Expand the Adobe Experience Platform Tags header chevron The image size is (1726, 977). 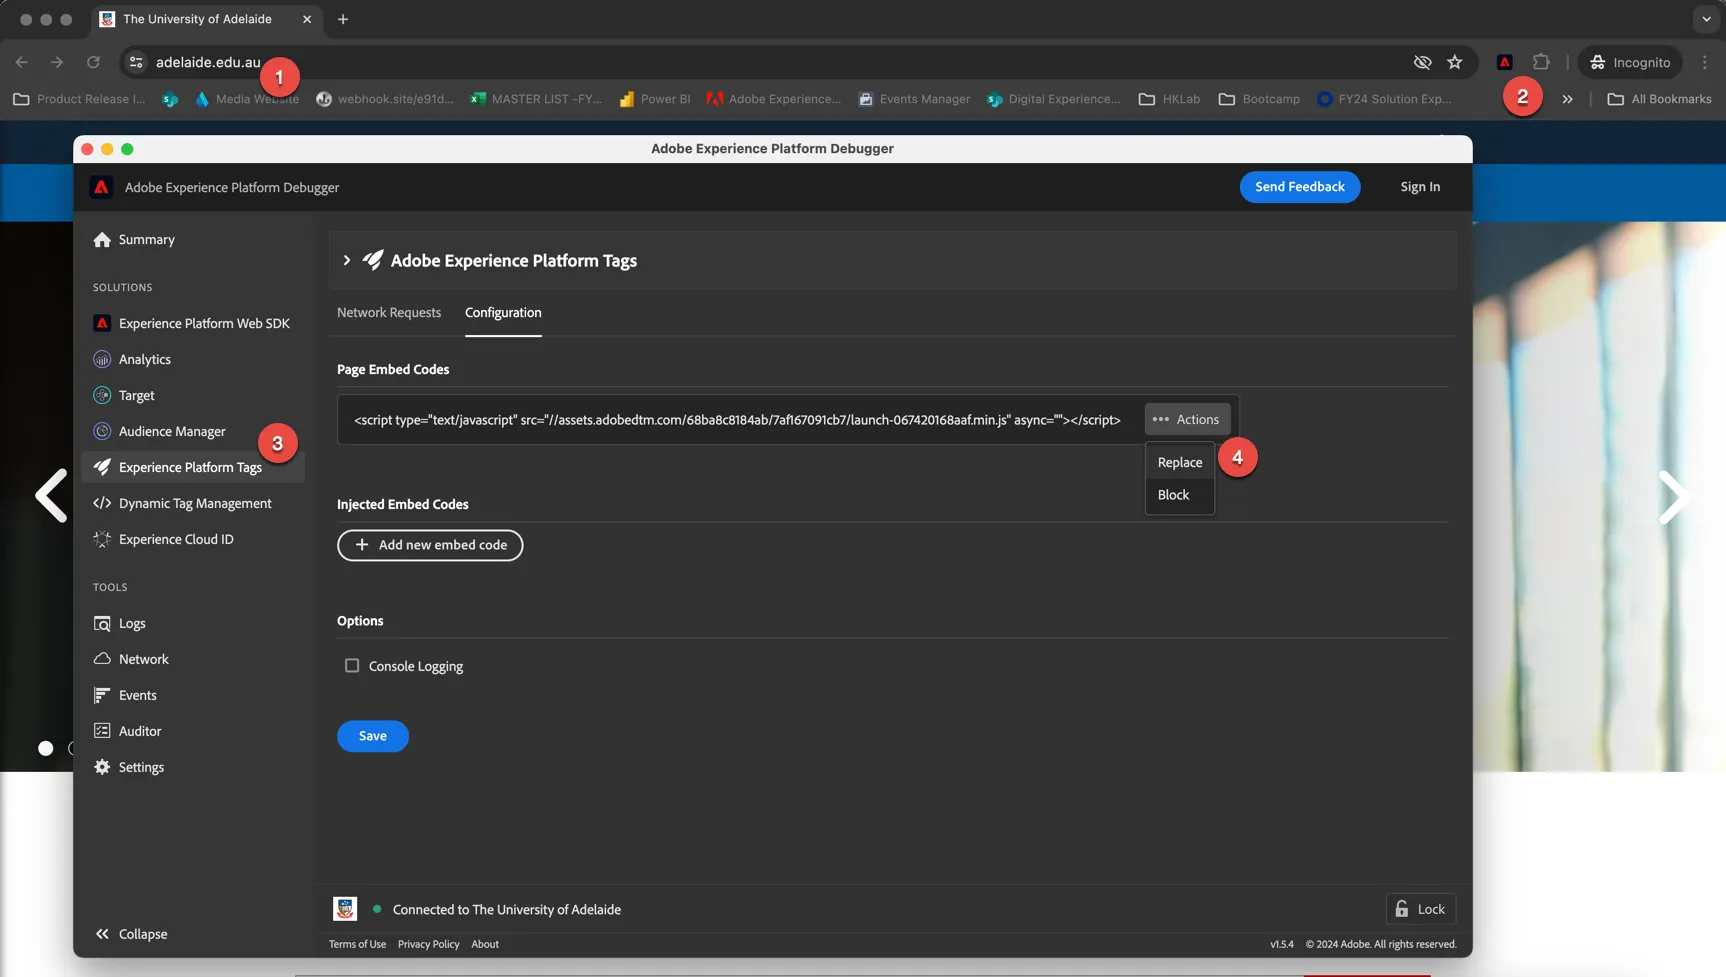(347, 261)
